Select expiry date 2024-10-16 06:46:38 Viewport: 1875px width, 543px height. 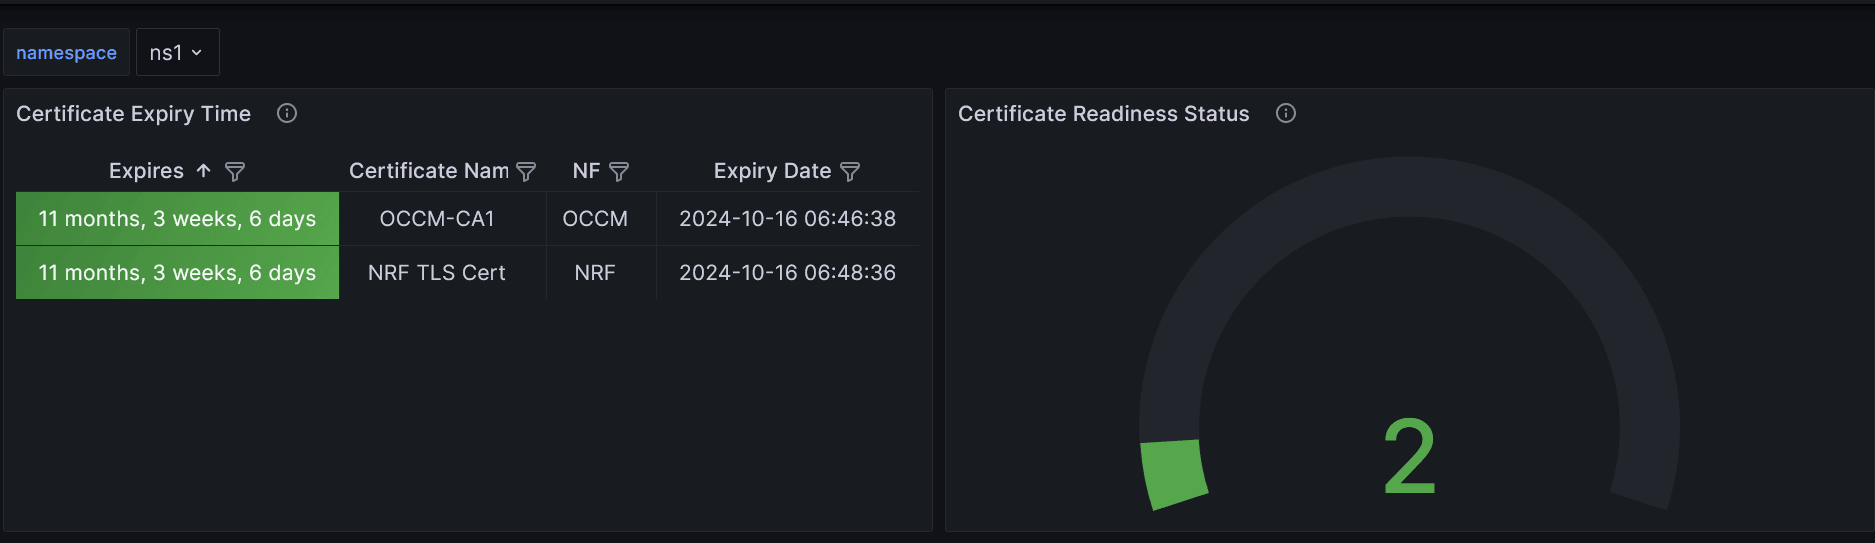pyautogui.click(x=787, y=219)
